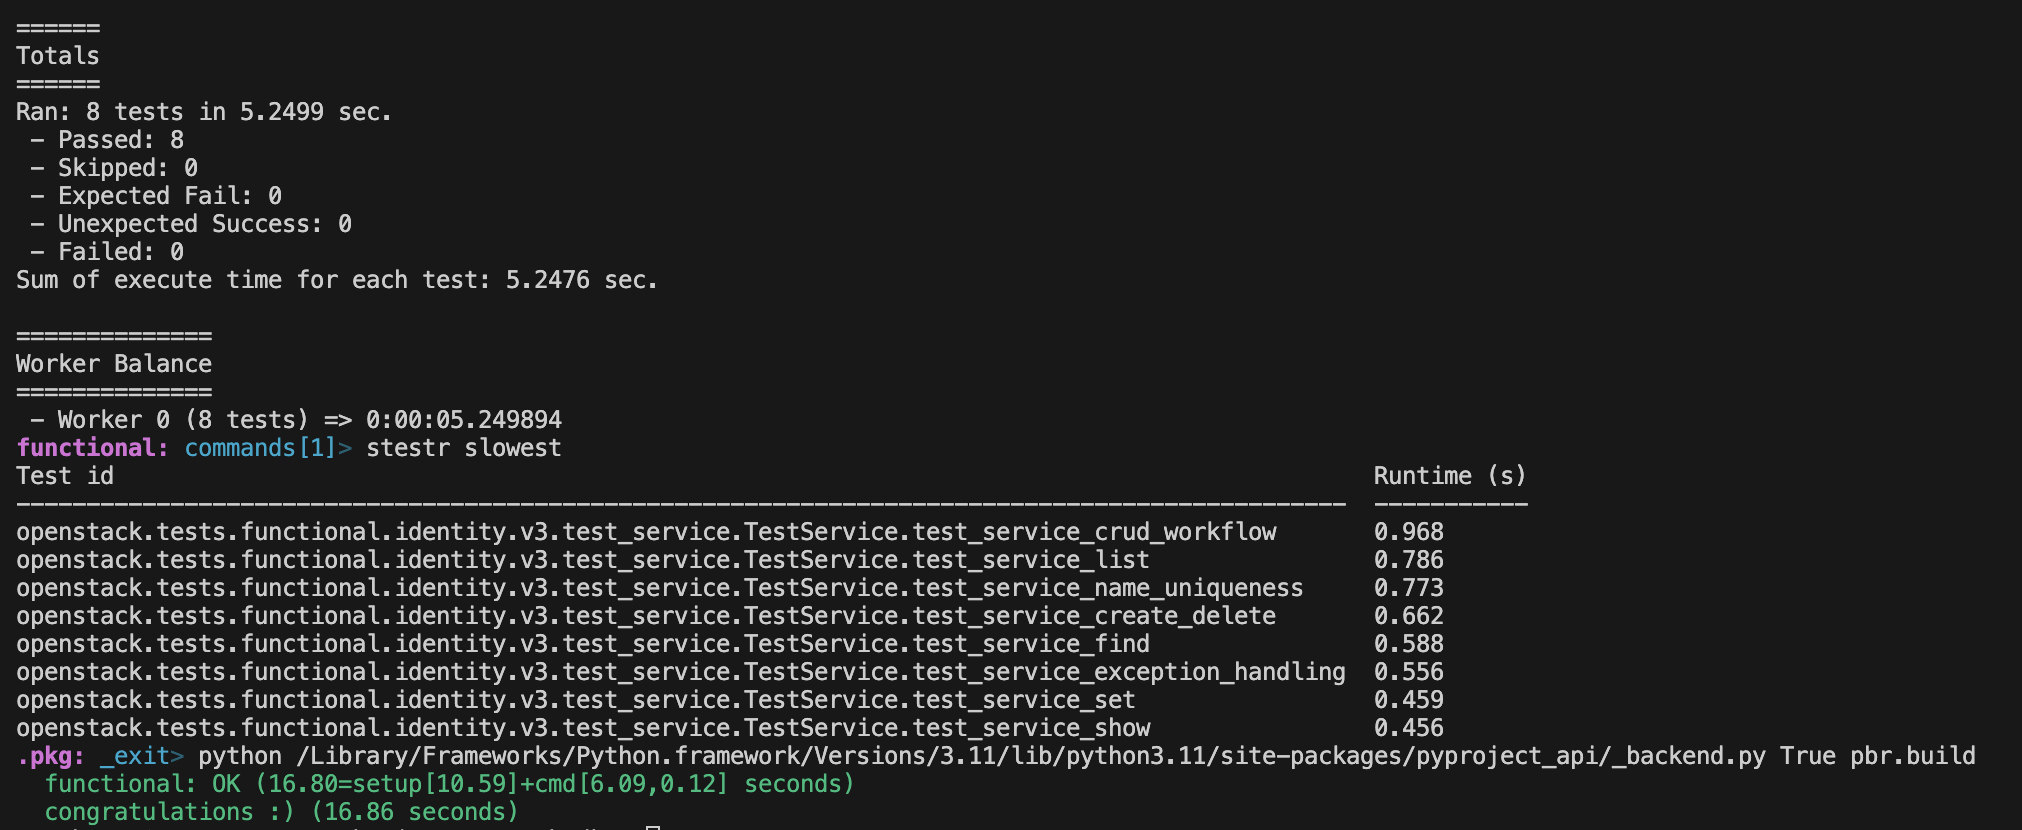Click the test_service_crud_workflow test id

pyautogui.click(x=646, y=532)
